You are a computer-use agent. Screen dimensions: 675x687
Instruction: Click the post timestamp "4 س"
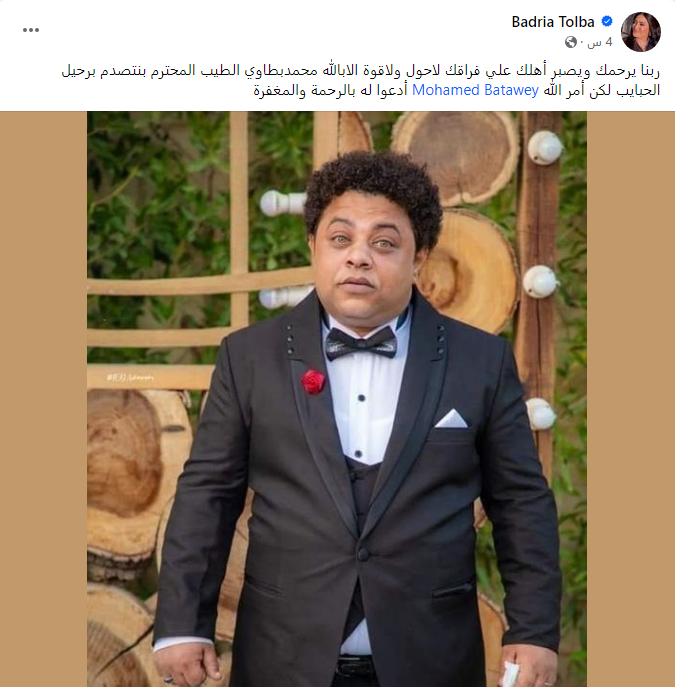click(x=600, y=42)
